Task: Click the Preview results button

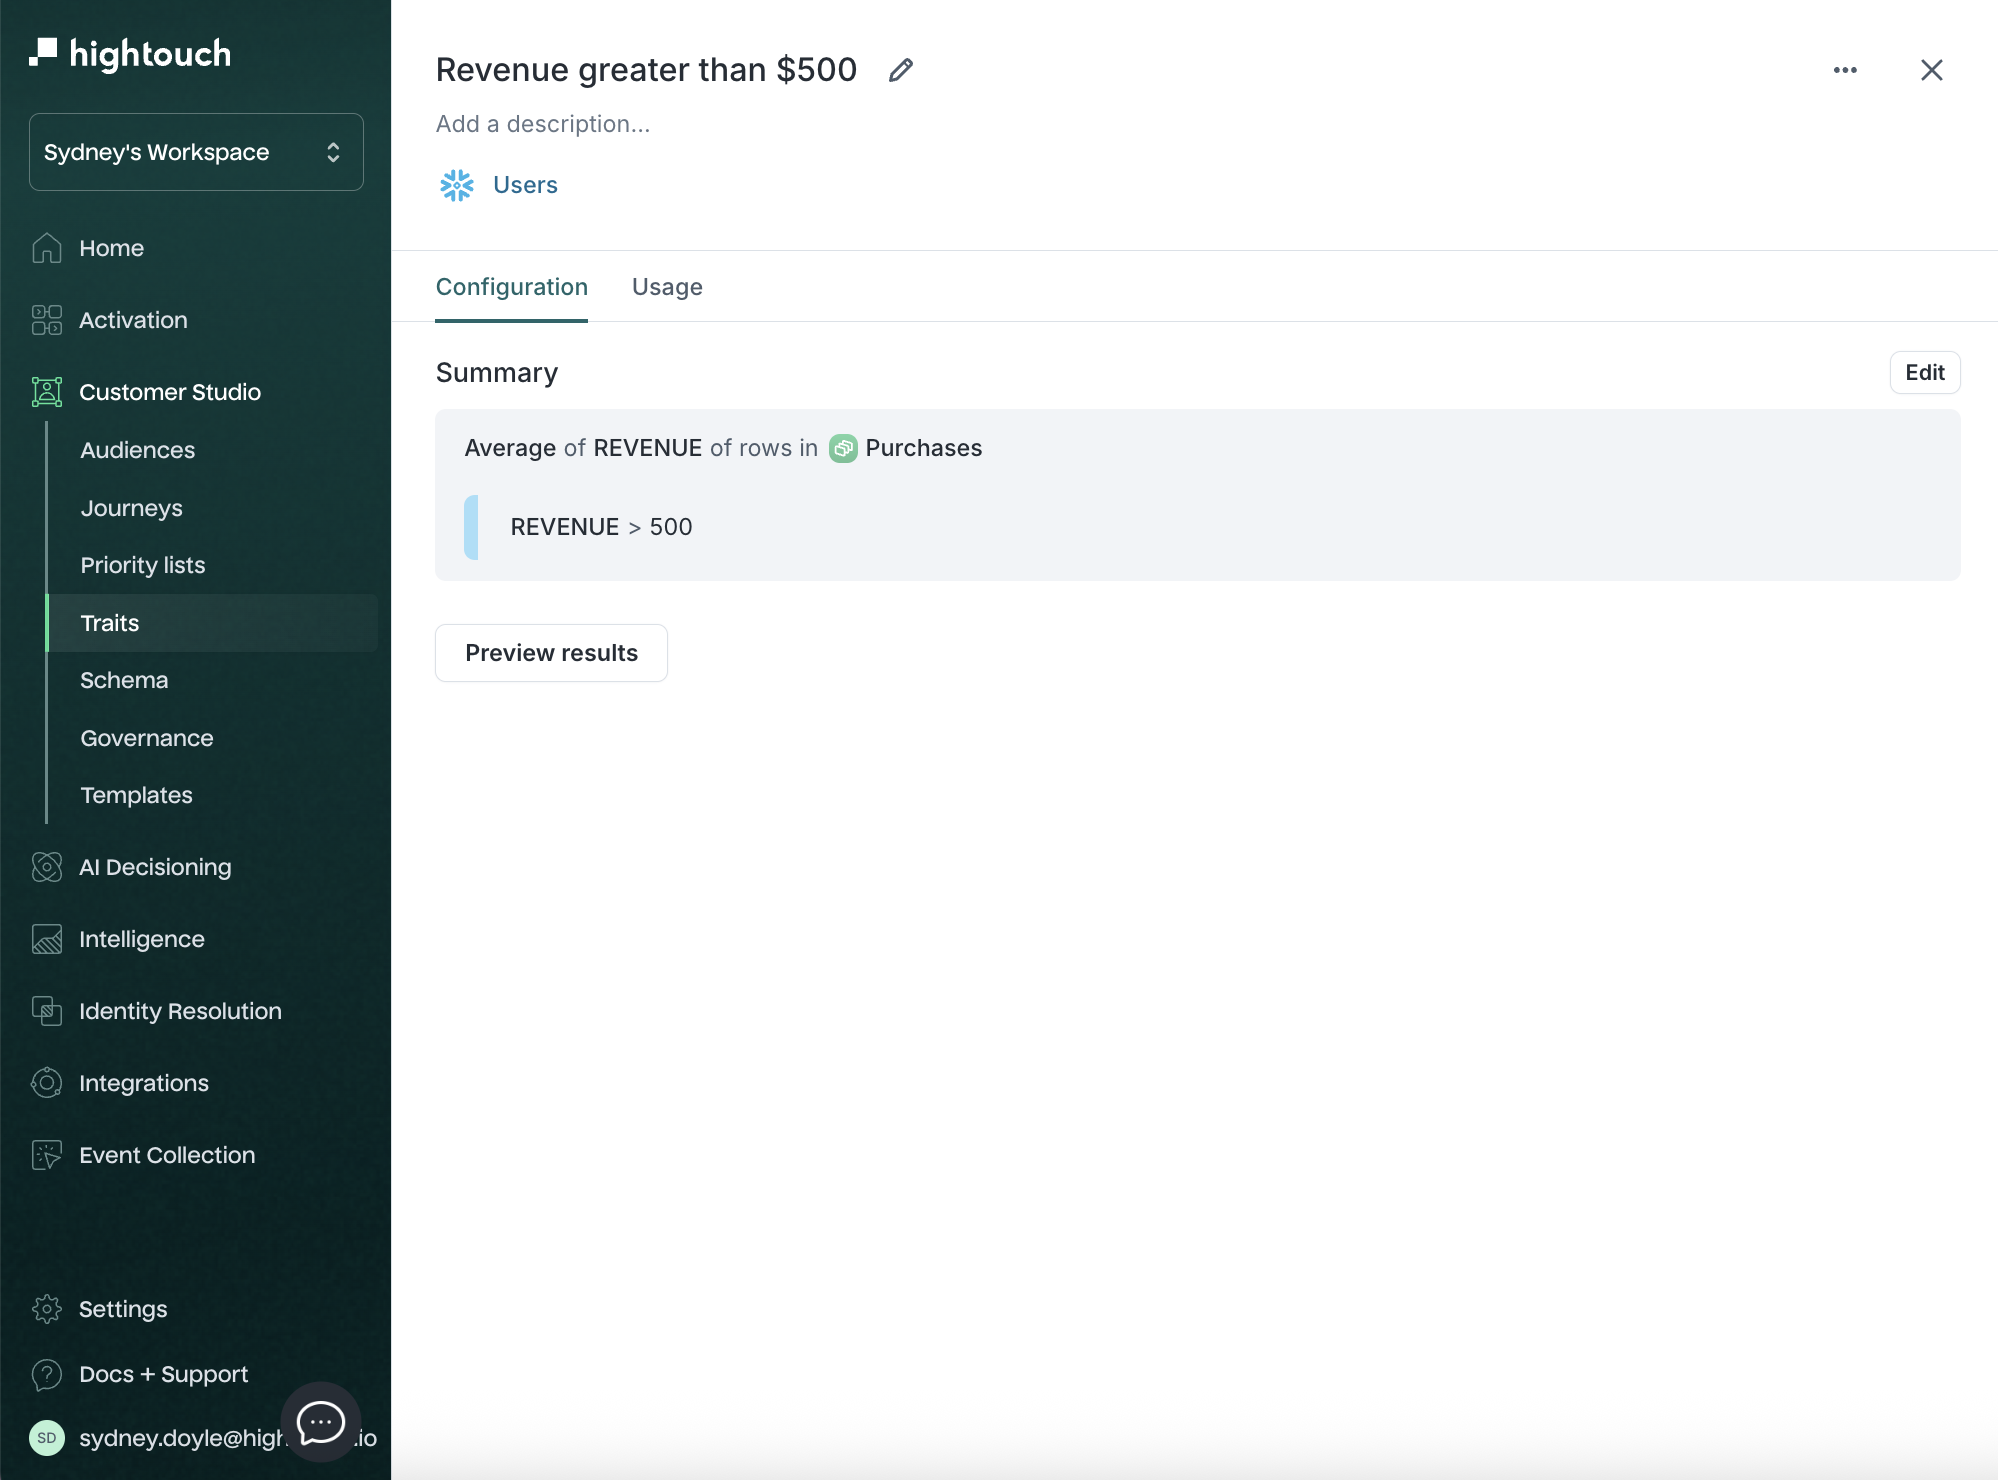Action: [x=551, y=653]
